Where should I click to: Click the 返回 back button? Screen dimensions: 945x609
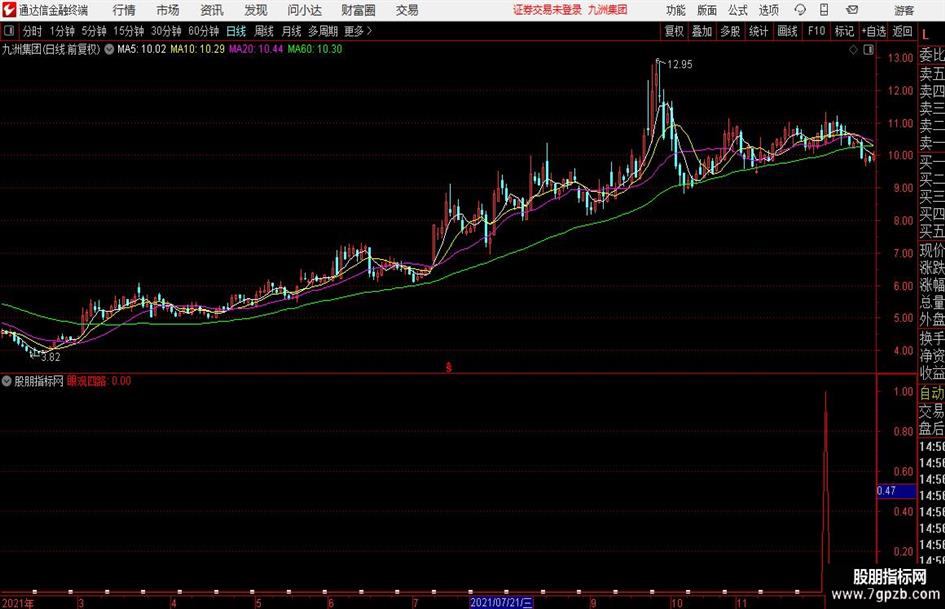tap(902, 31)
